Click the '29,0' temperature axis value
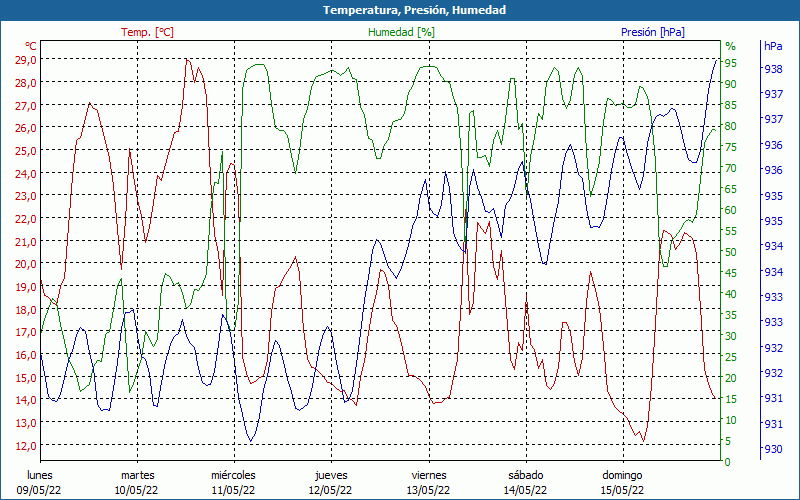 pyautogui.click(x=26, y=60)
